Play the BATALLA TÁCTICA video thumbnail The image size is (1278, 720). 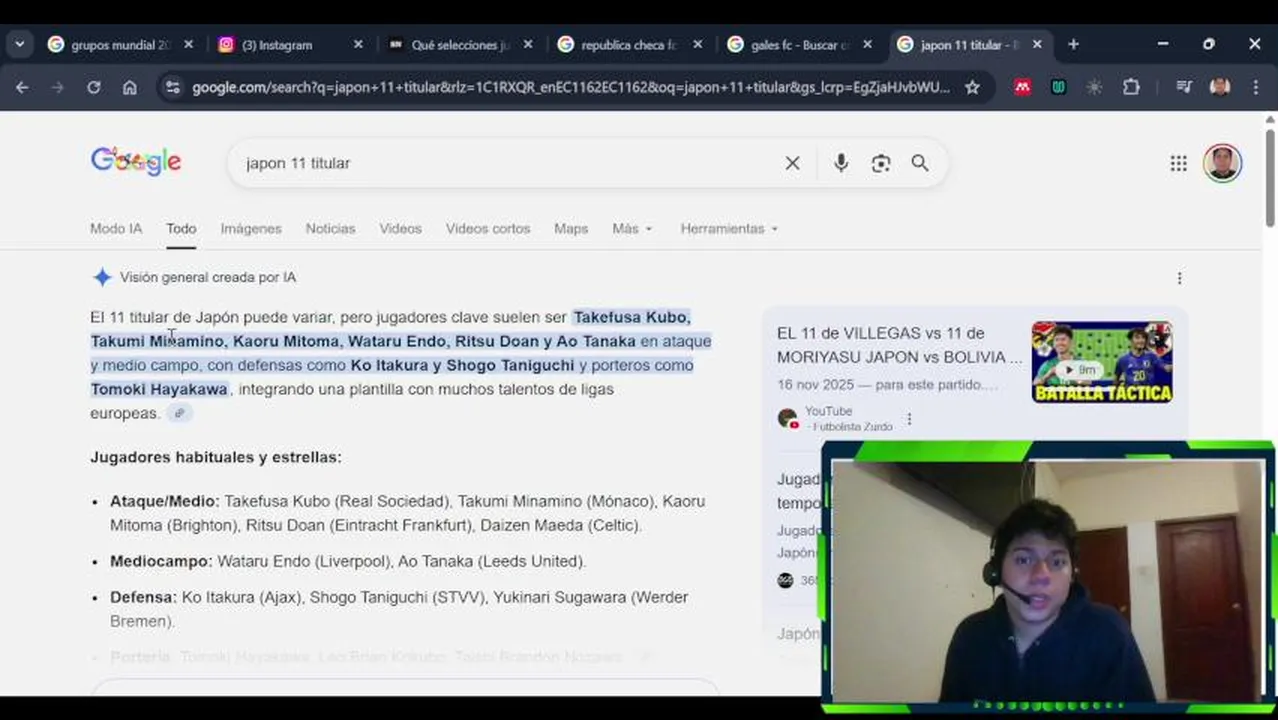pos(1102,362)
